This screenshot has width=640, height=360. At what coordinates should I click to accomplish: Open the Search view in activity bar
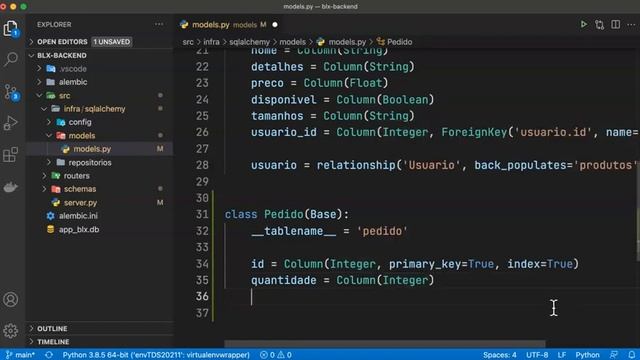(11, 60)
